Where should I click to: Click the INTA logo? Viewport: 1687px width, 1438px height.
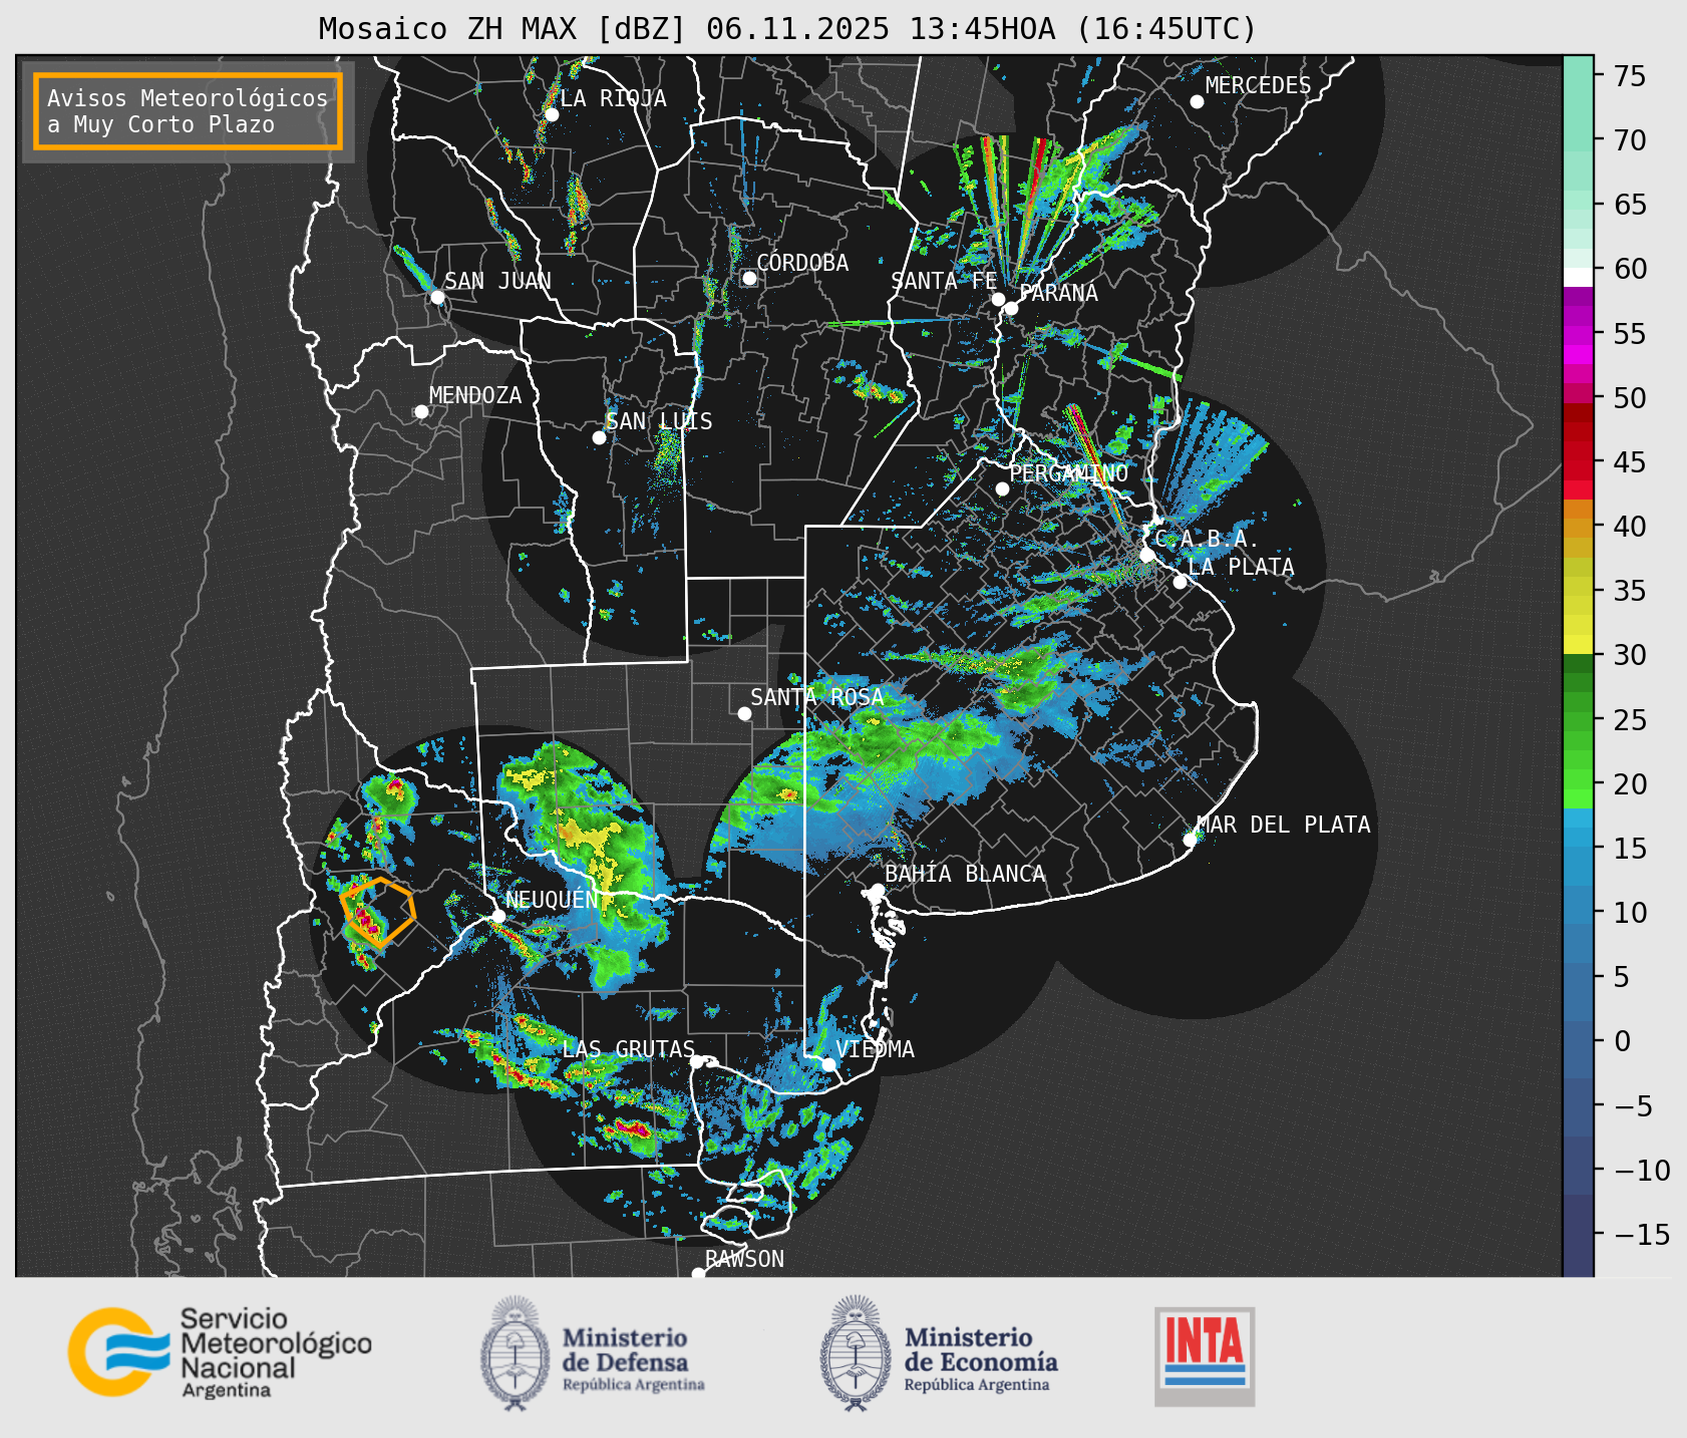coord(1204,1356)
